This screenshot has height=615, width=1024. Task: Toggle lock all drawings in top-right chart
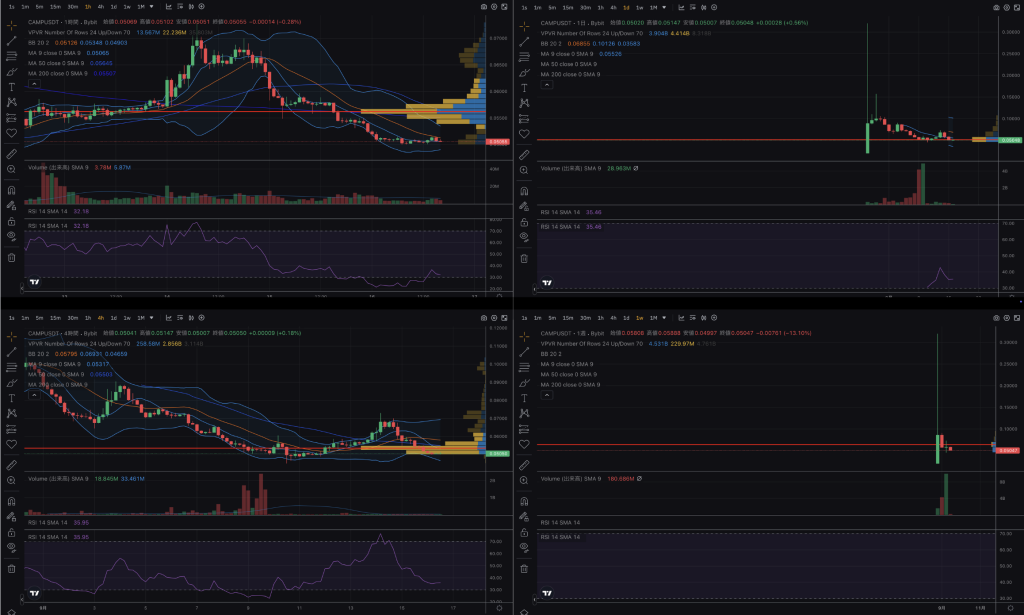523,221
